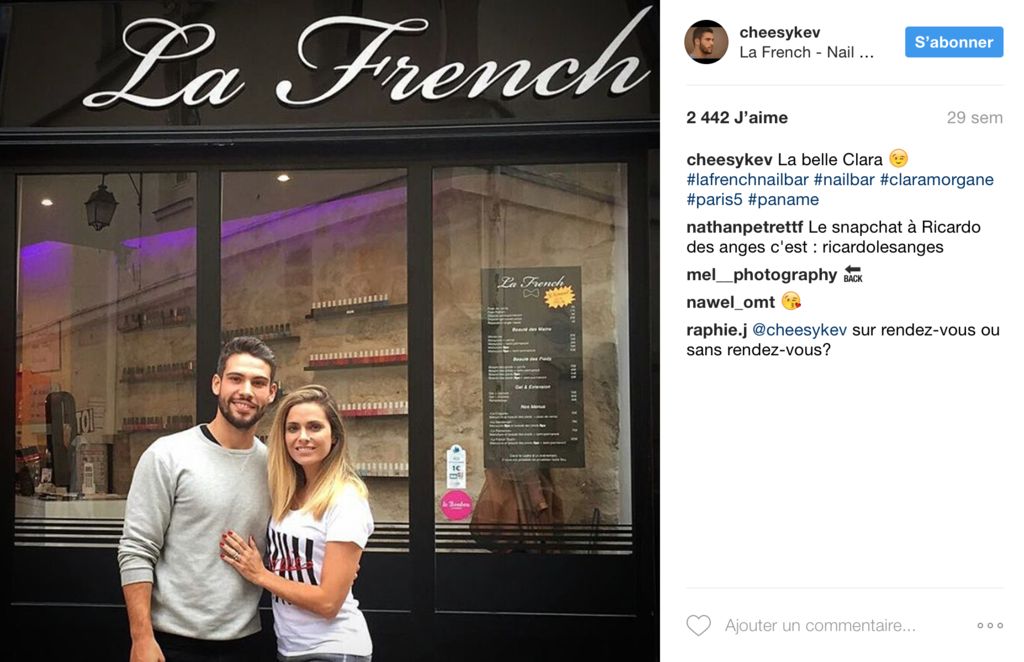Open the #claramorgane hashtag
This screenshot has width=1024, height=662.
pyautogui.click(x=936, y=180)
